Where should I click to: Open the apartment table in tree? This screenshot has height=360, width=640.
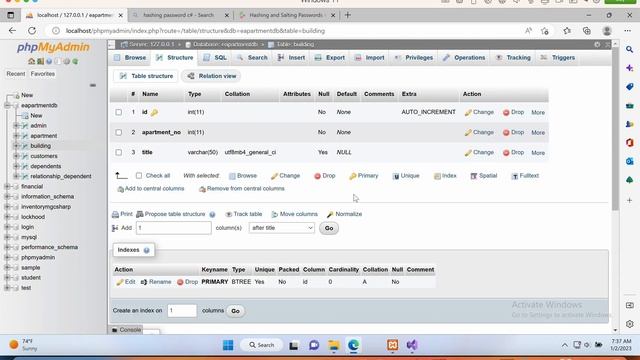coord(44,136)
